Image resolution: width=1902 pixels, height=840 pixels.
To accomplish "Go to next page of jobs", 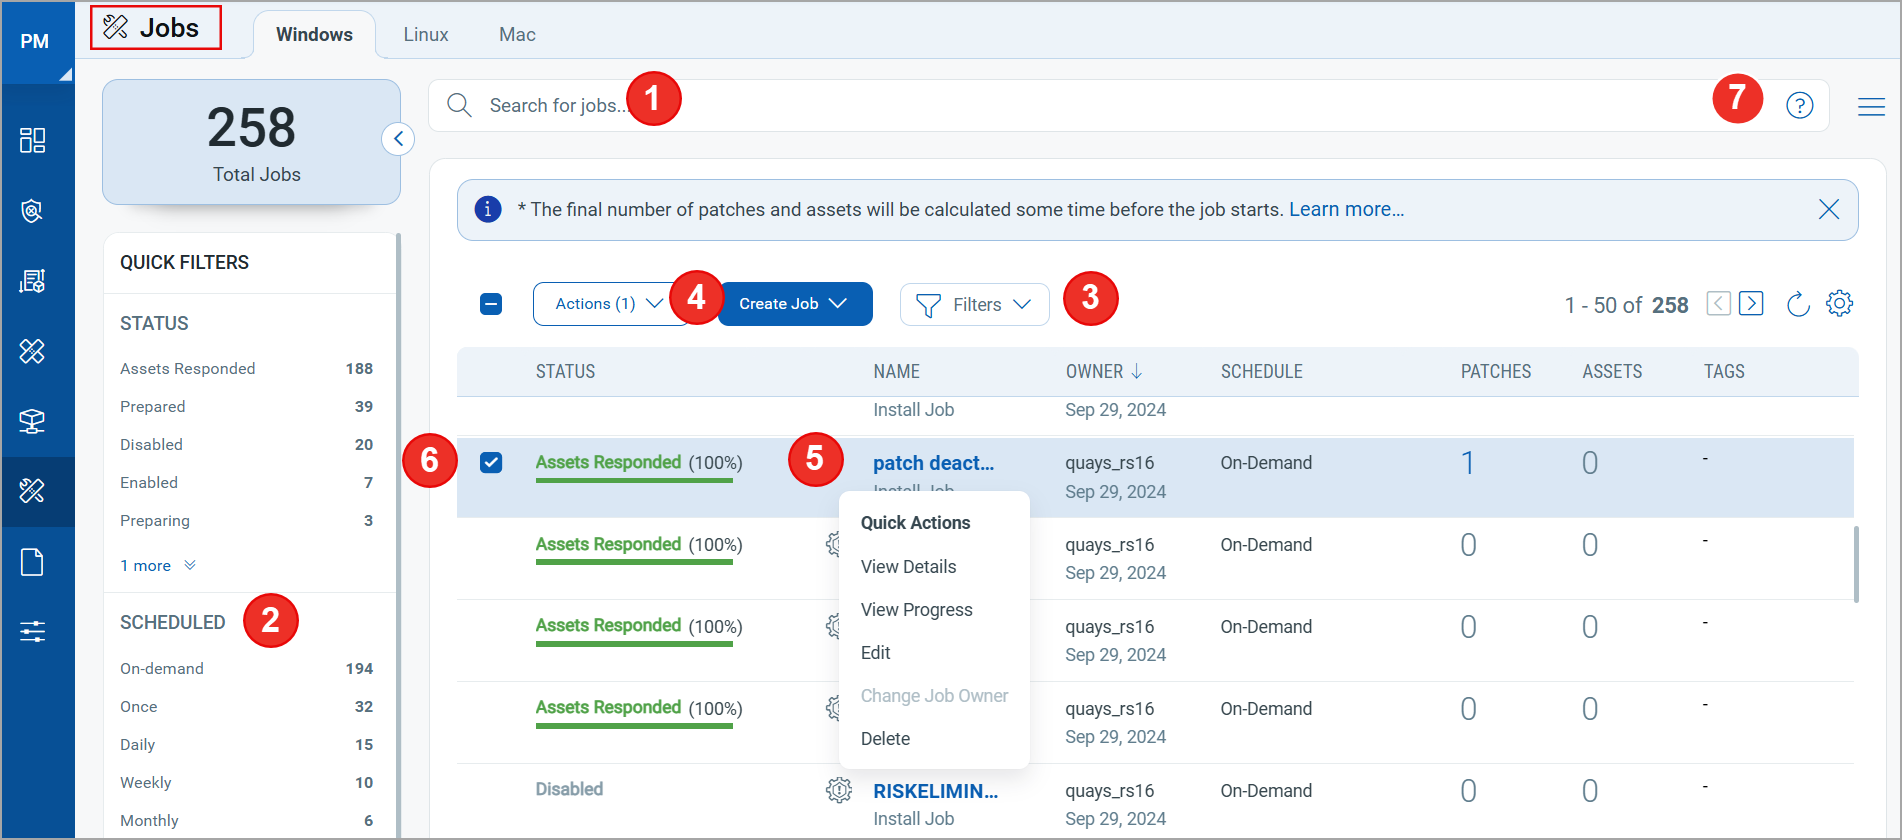I will 1751,303.
